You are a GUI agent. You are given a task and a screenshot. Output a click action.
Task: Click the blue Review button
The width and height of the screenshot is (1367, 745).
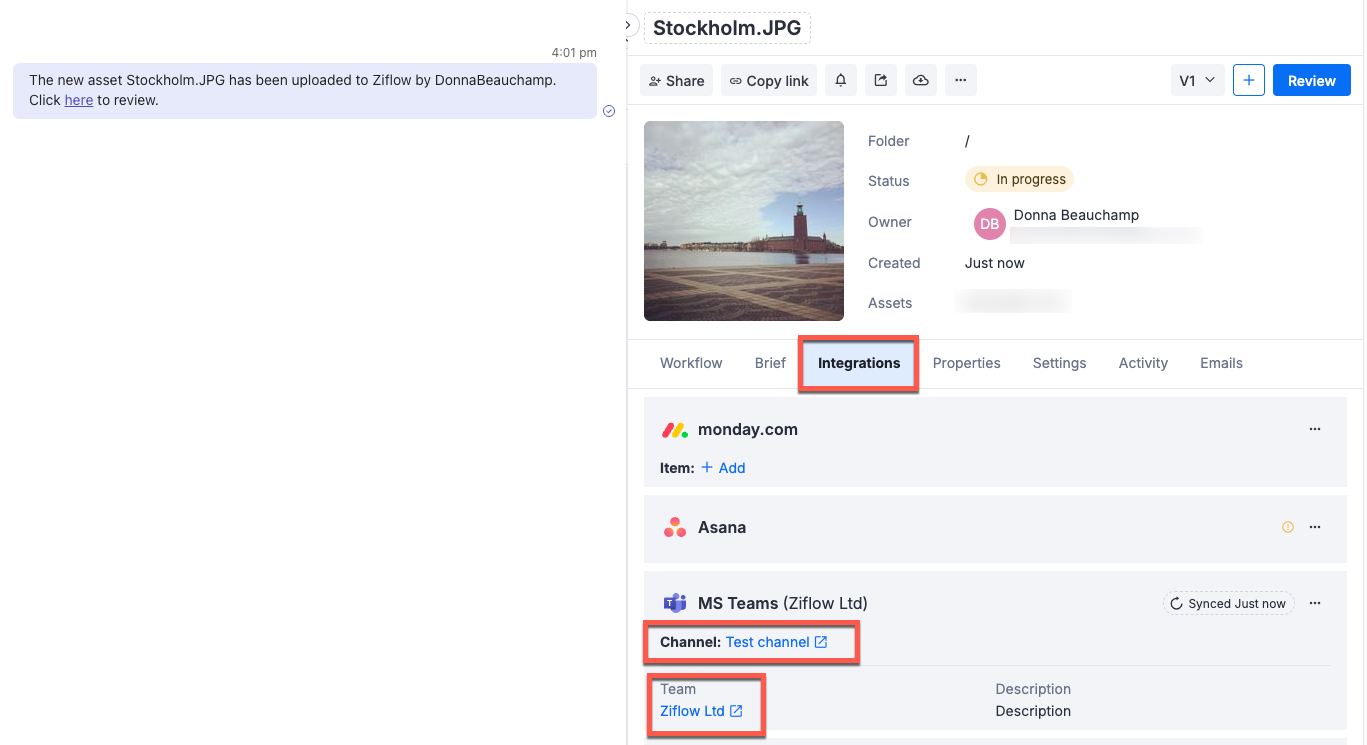pos(1311,80)
